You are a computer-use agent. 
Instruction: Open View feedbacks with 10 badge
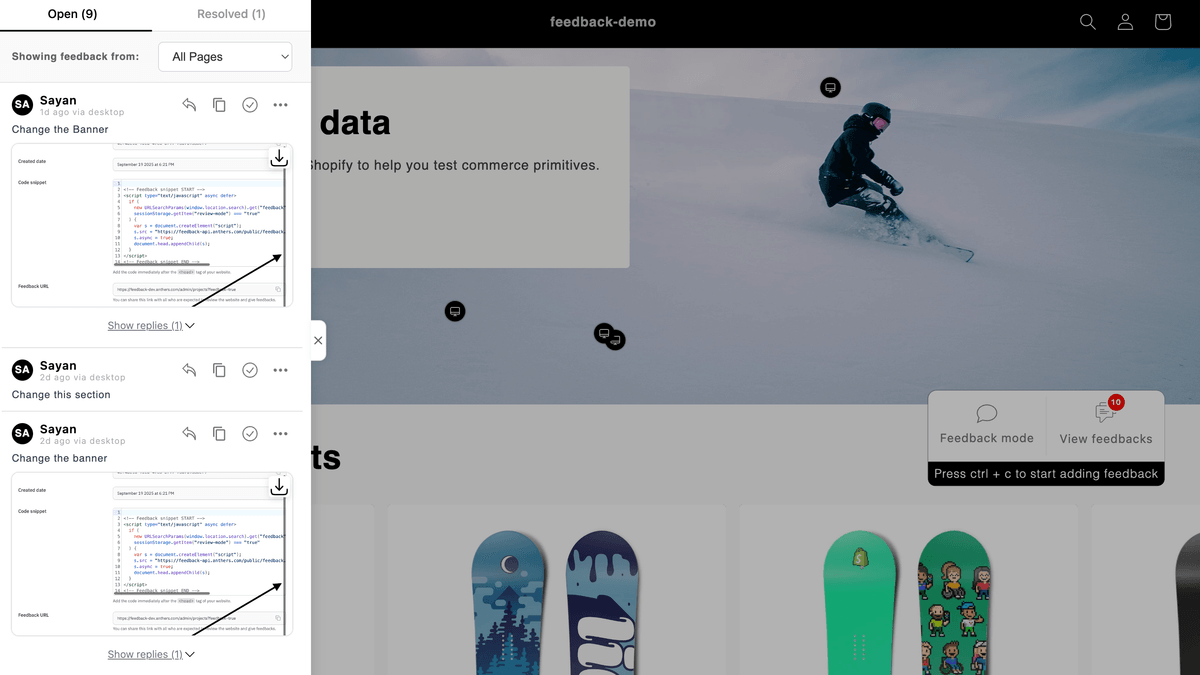[x=1105, y=425]
